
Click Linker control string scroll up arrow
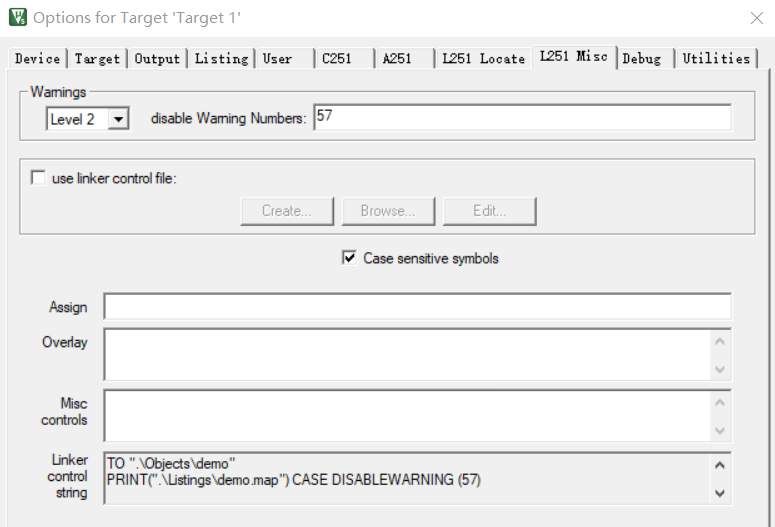[x=720, y=465]
